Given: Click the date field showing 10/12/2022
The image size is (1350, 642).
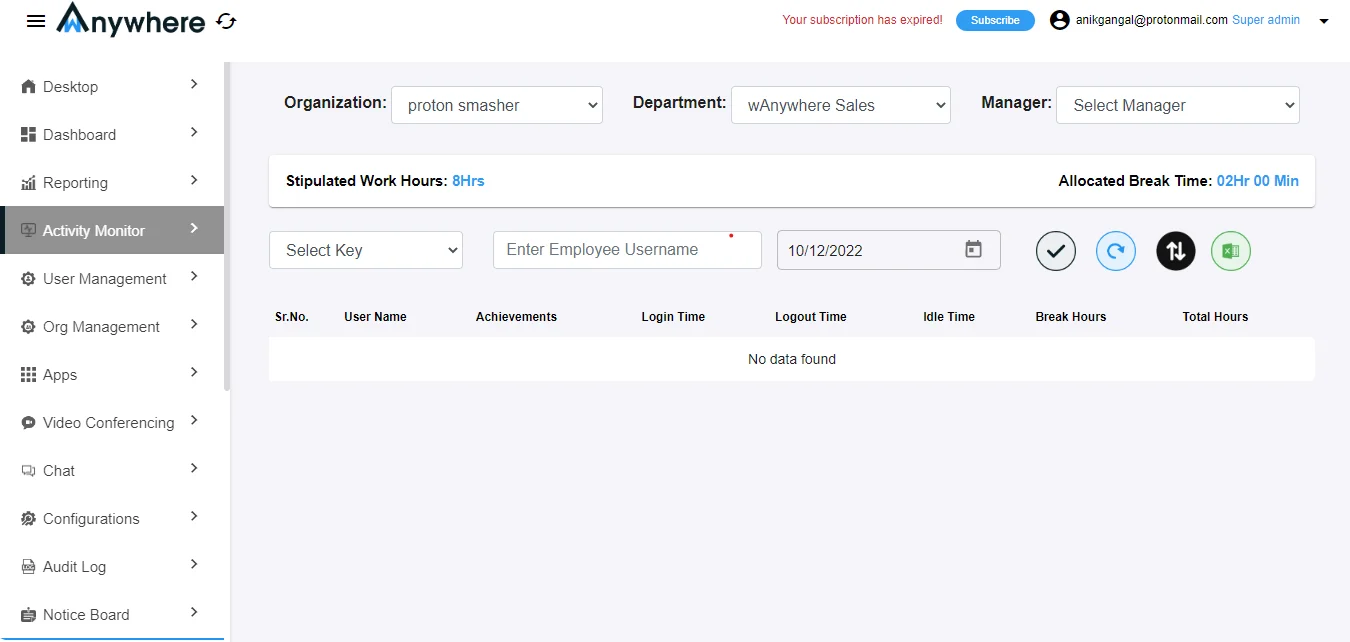Looking at the screenshot, I should click(x=889, y=250).
